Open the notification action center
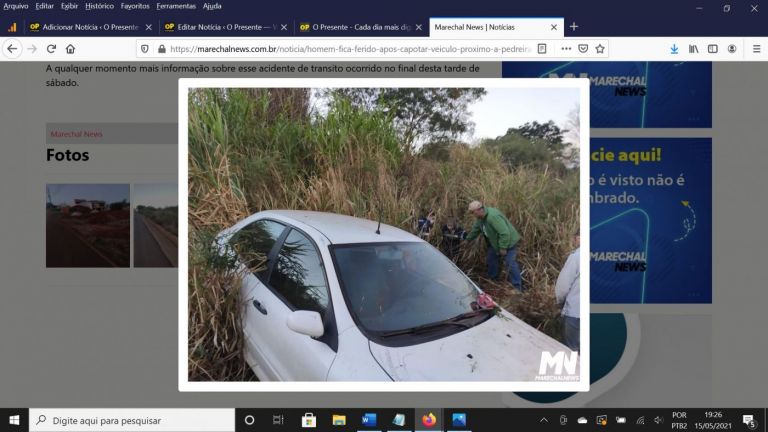 pos(749,420)
